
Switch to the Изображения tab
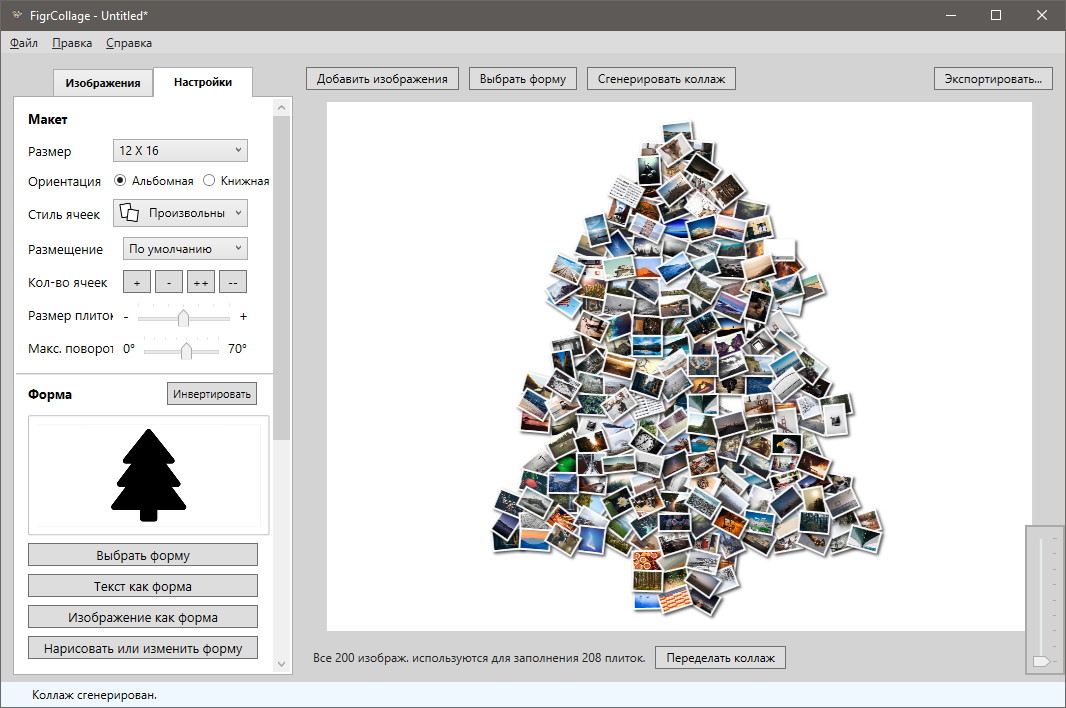click(x=102, y=83)
